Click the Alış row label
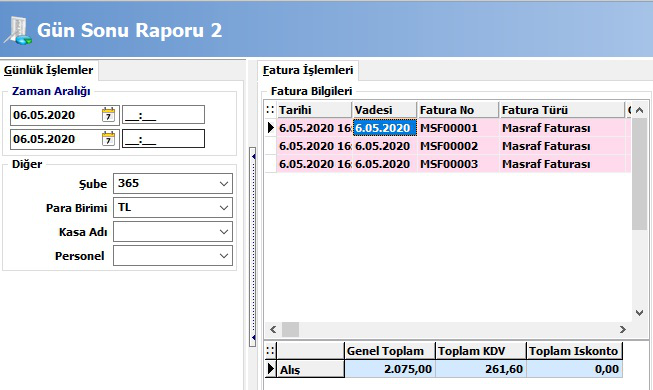Viewport: 653px width, 390px height. pos(310,369)
